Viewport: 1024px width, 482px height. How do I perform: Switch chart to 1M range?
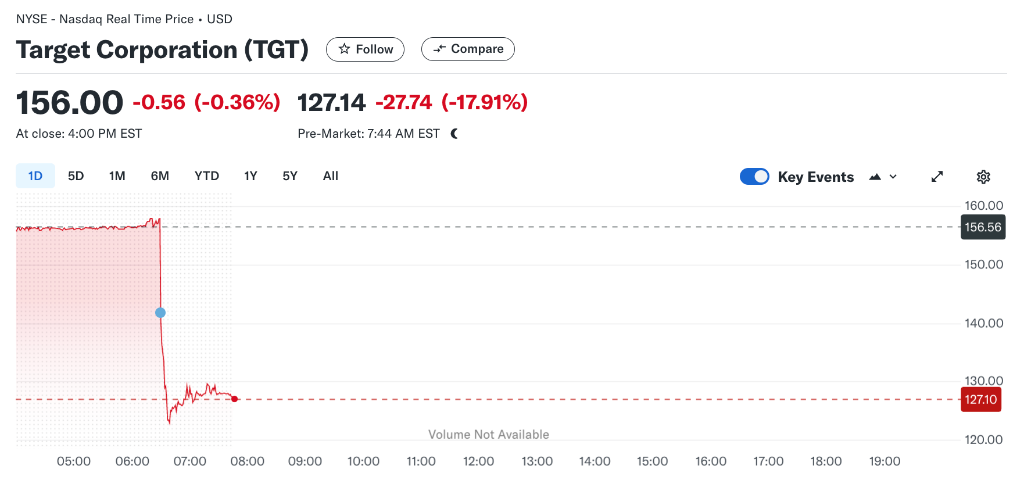tap(117, 176)
